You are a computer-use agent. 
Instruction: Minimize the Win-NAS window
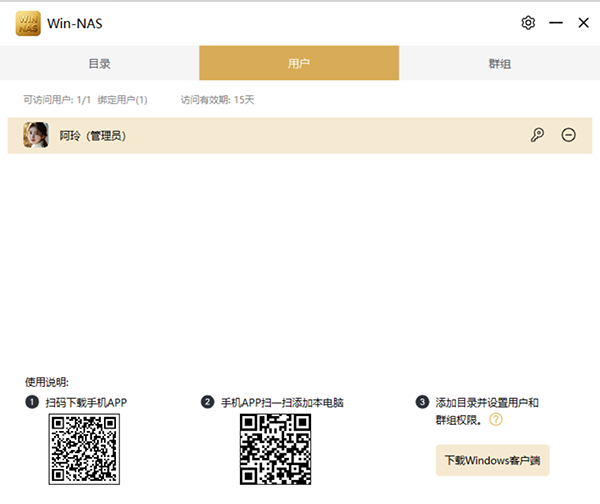(556, 23)
